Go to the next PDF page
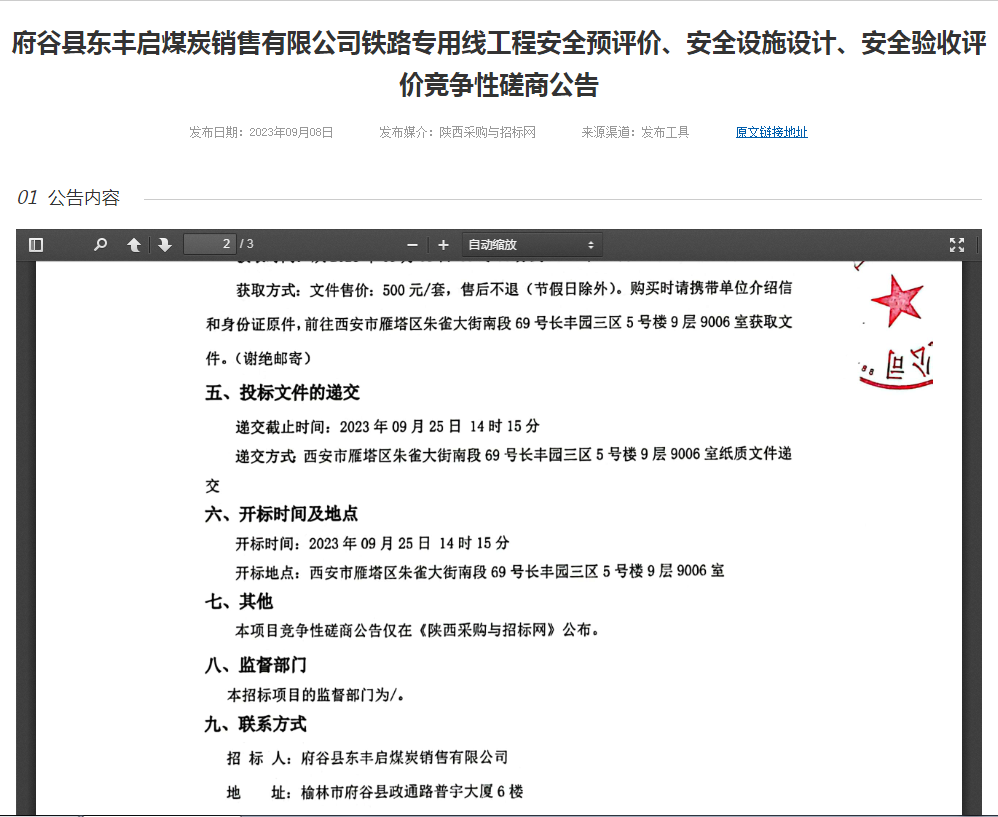This screenshot has width=998, height=817. (x=165, y=245)
